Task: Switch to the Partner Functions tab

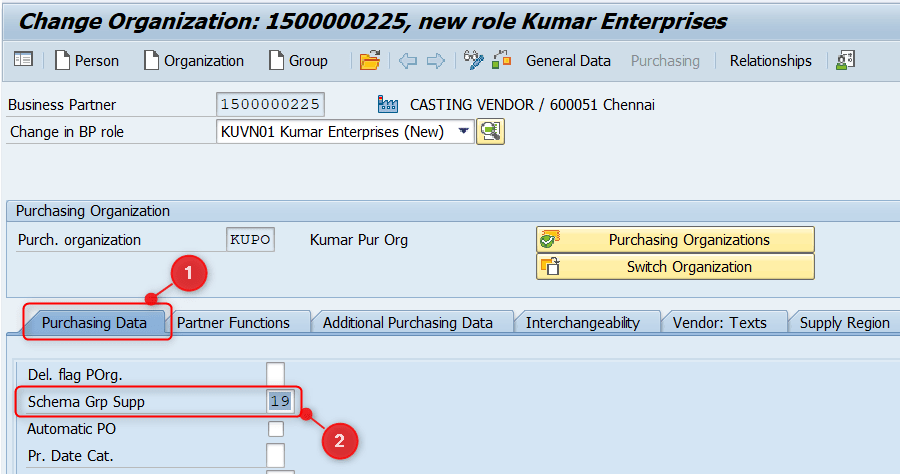Action: coord(234,323)
